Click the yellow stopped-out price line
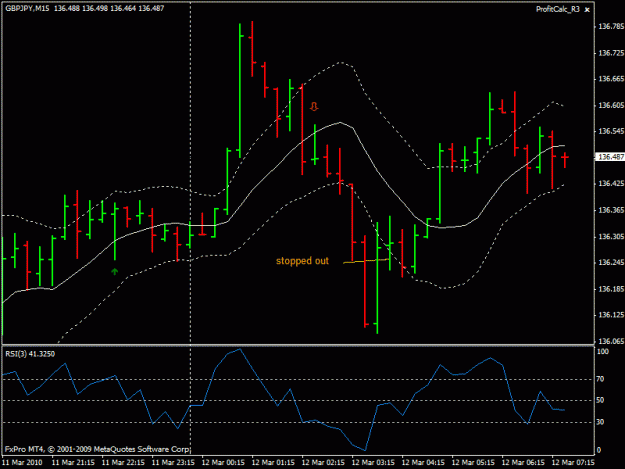This screenshot has height=469, width=625. point(366,261)
